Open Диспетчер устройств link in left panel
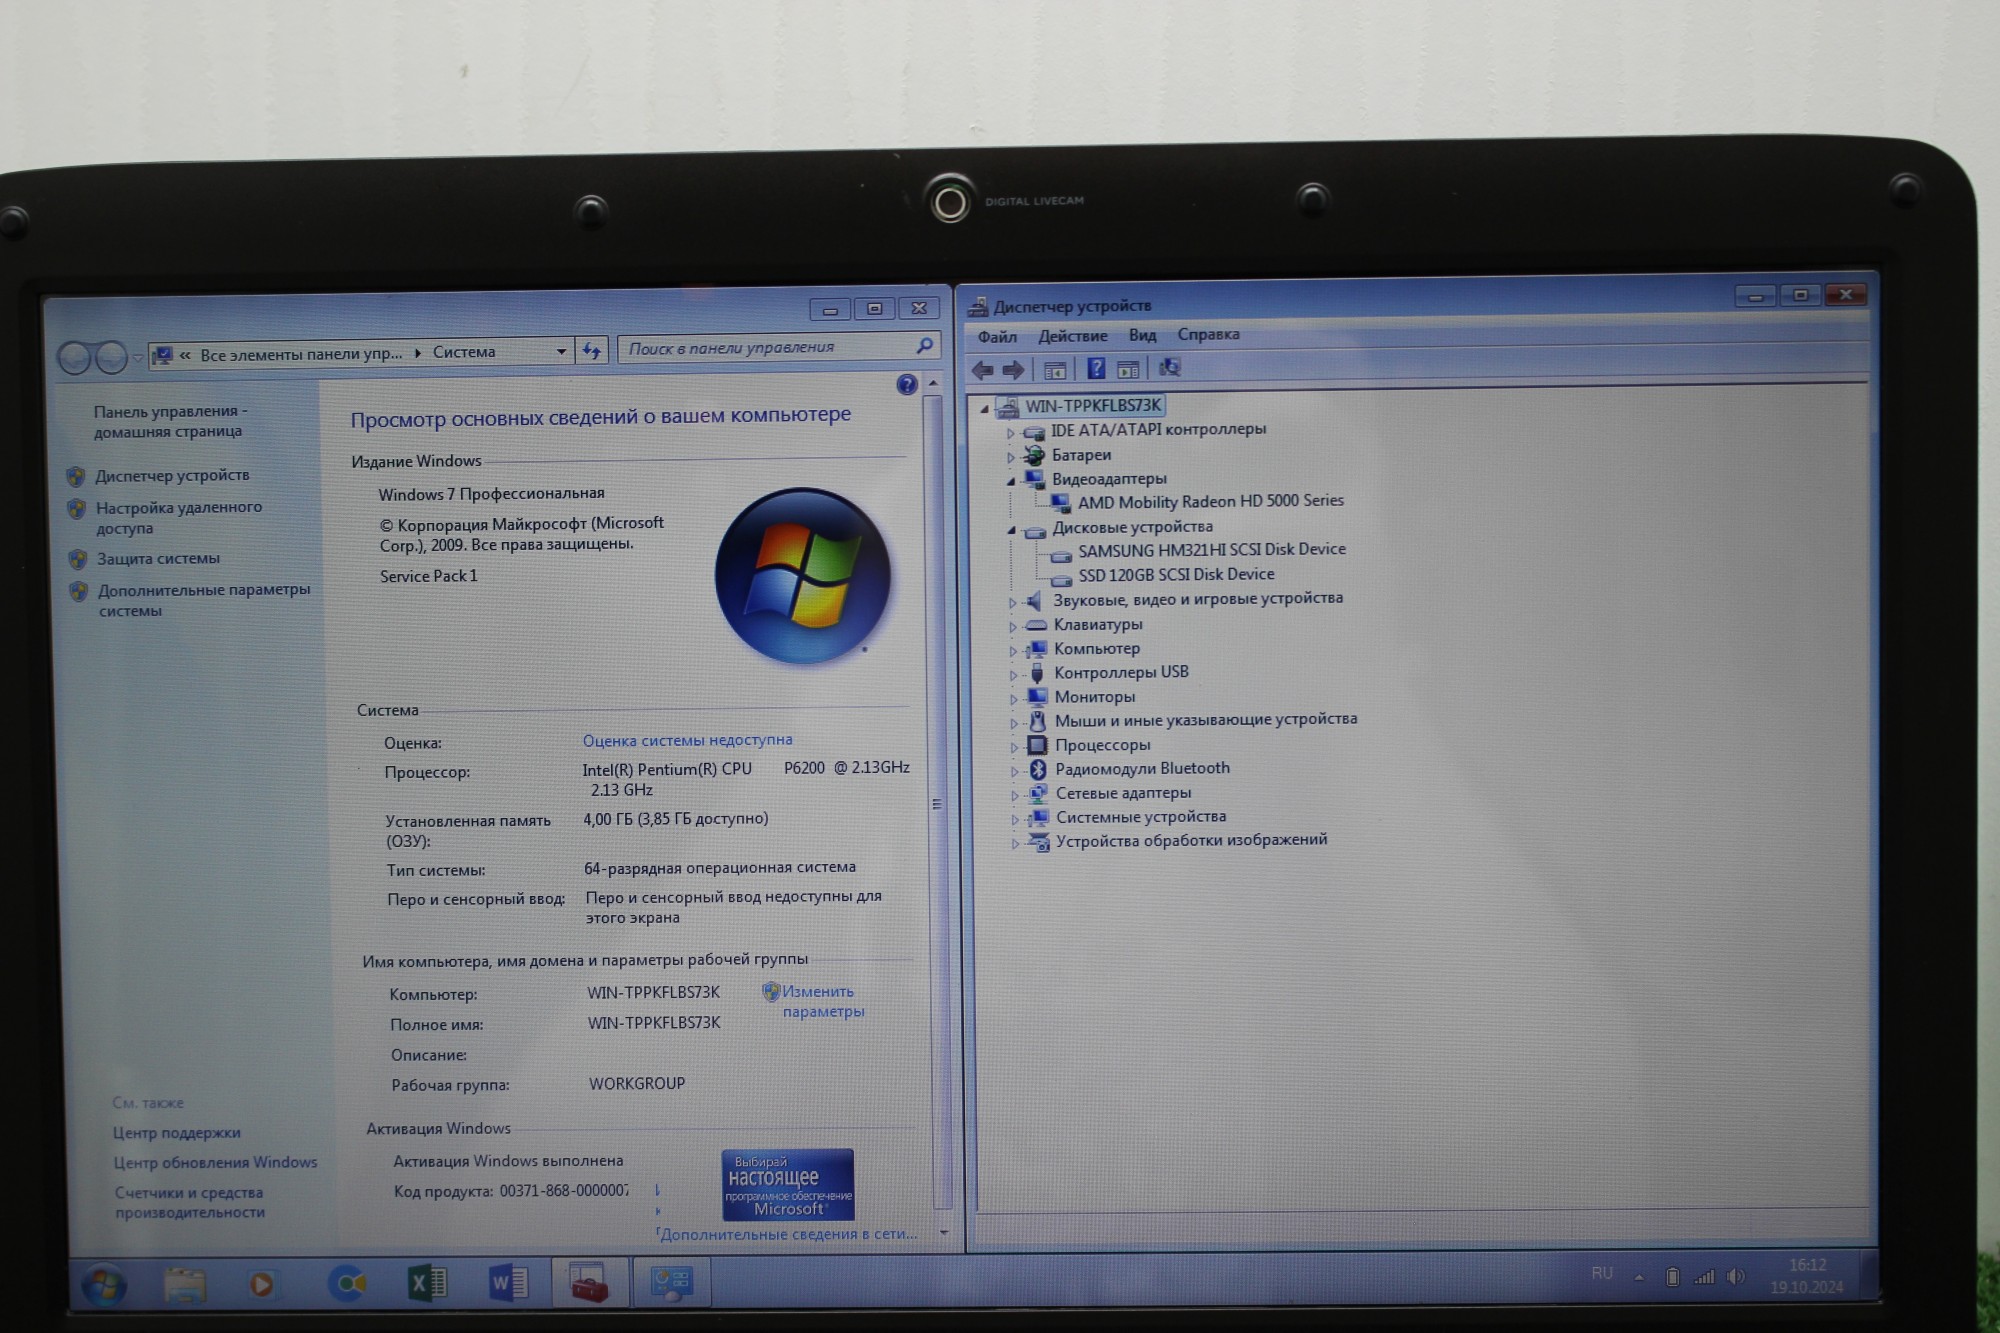This screenshot has width=2000, height=1333. [x=172, y=476]
